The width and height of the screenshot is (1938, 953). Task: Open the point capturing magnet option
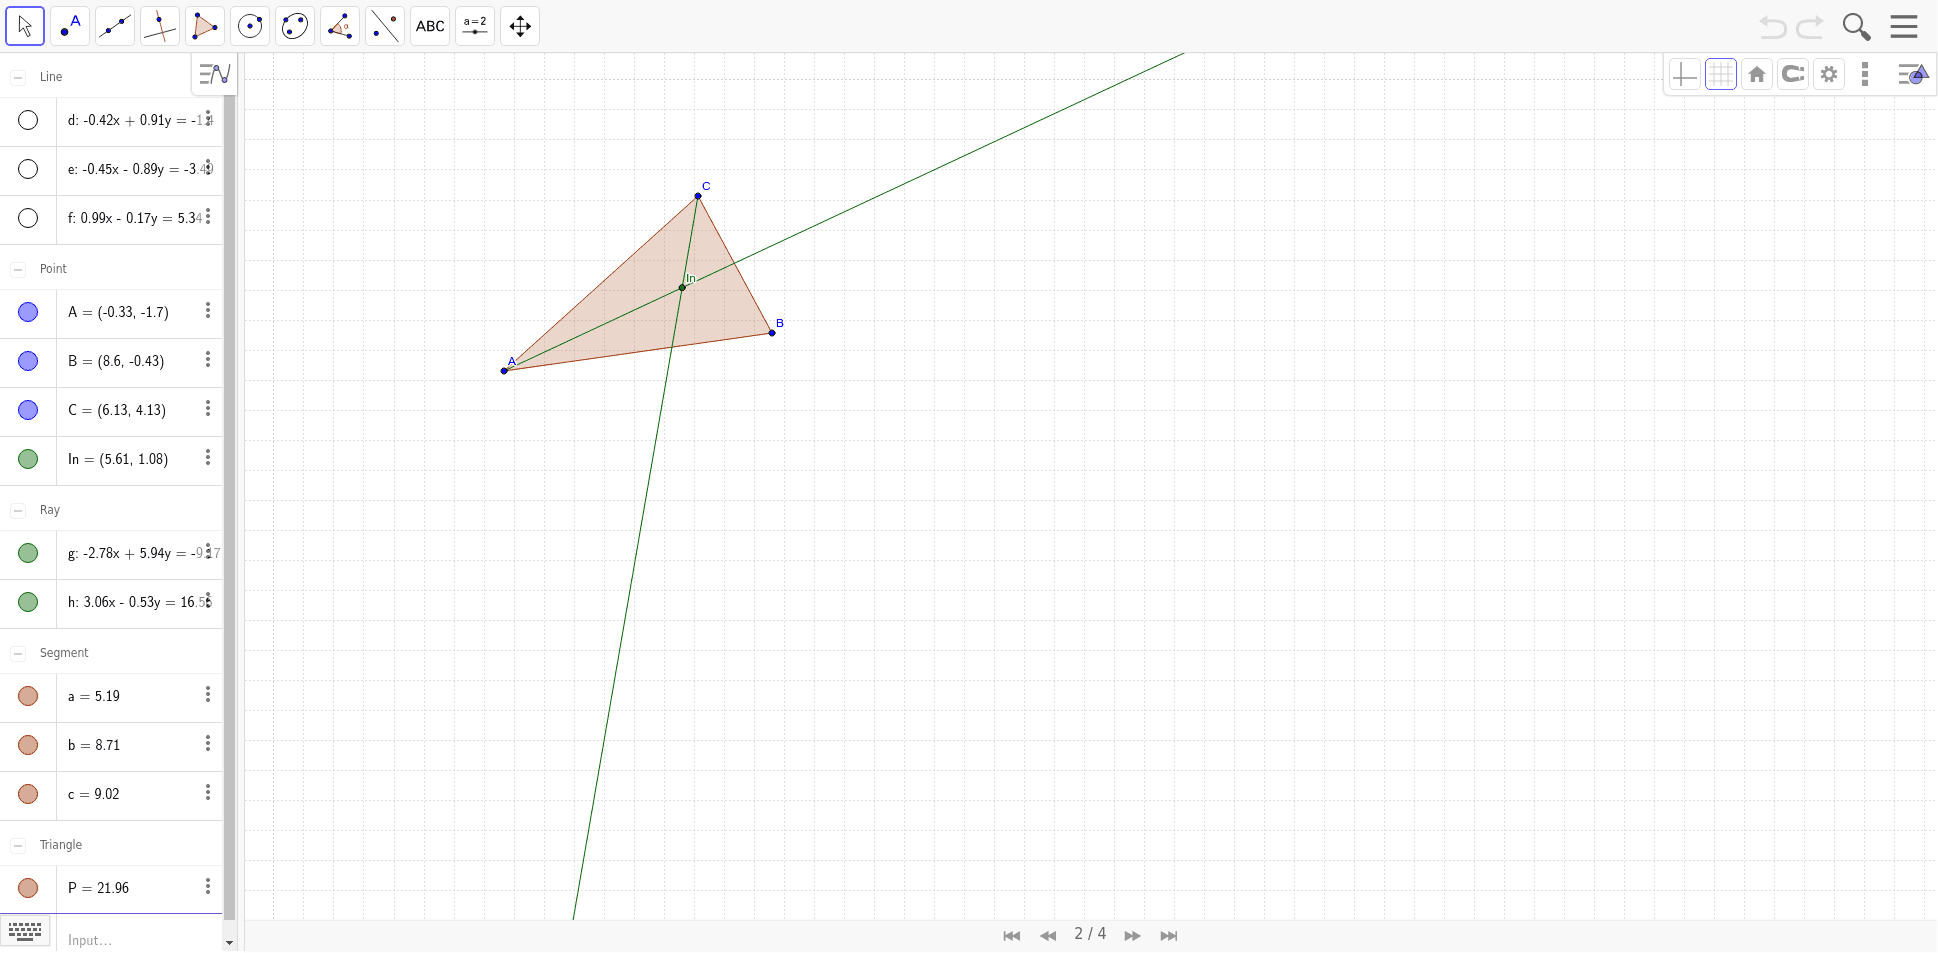click(x=1793, y=75)
